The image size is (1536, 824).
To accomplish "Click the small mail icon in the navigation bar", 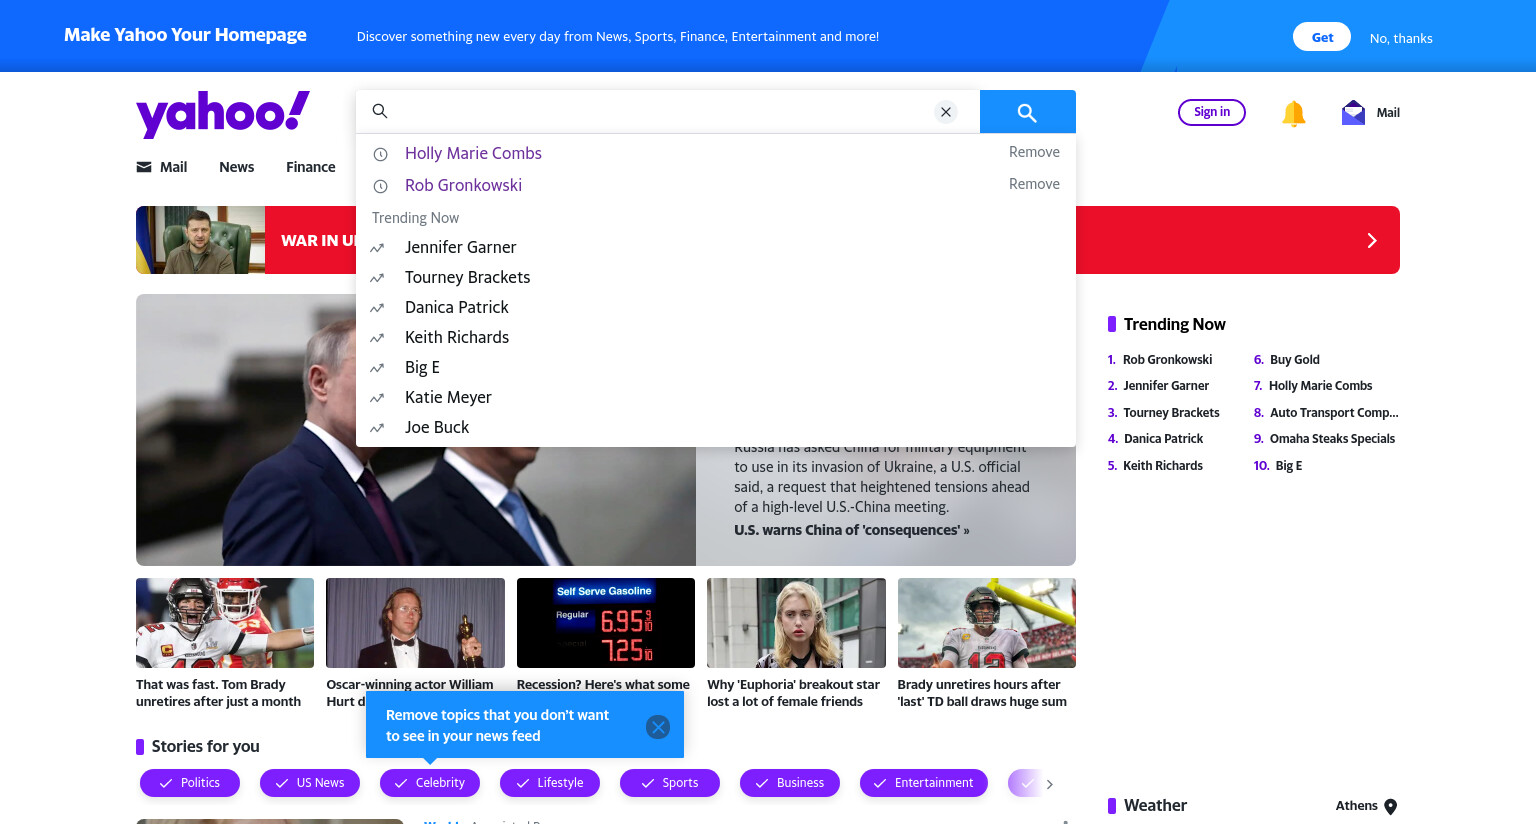I will tap(144, 167).
